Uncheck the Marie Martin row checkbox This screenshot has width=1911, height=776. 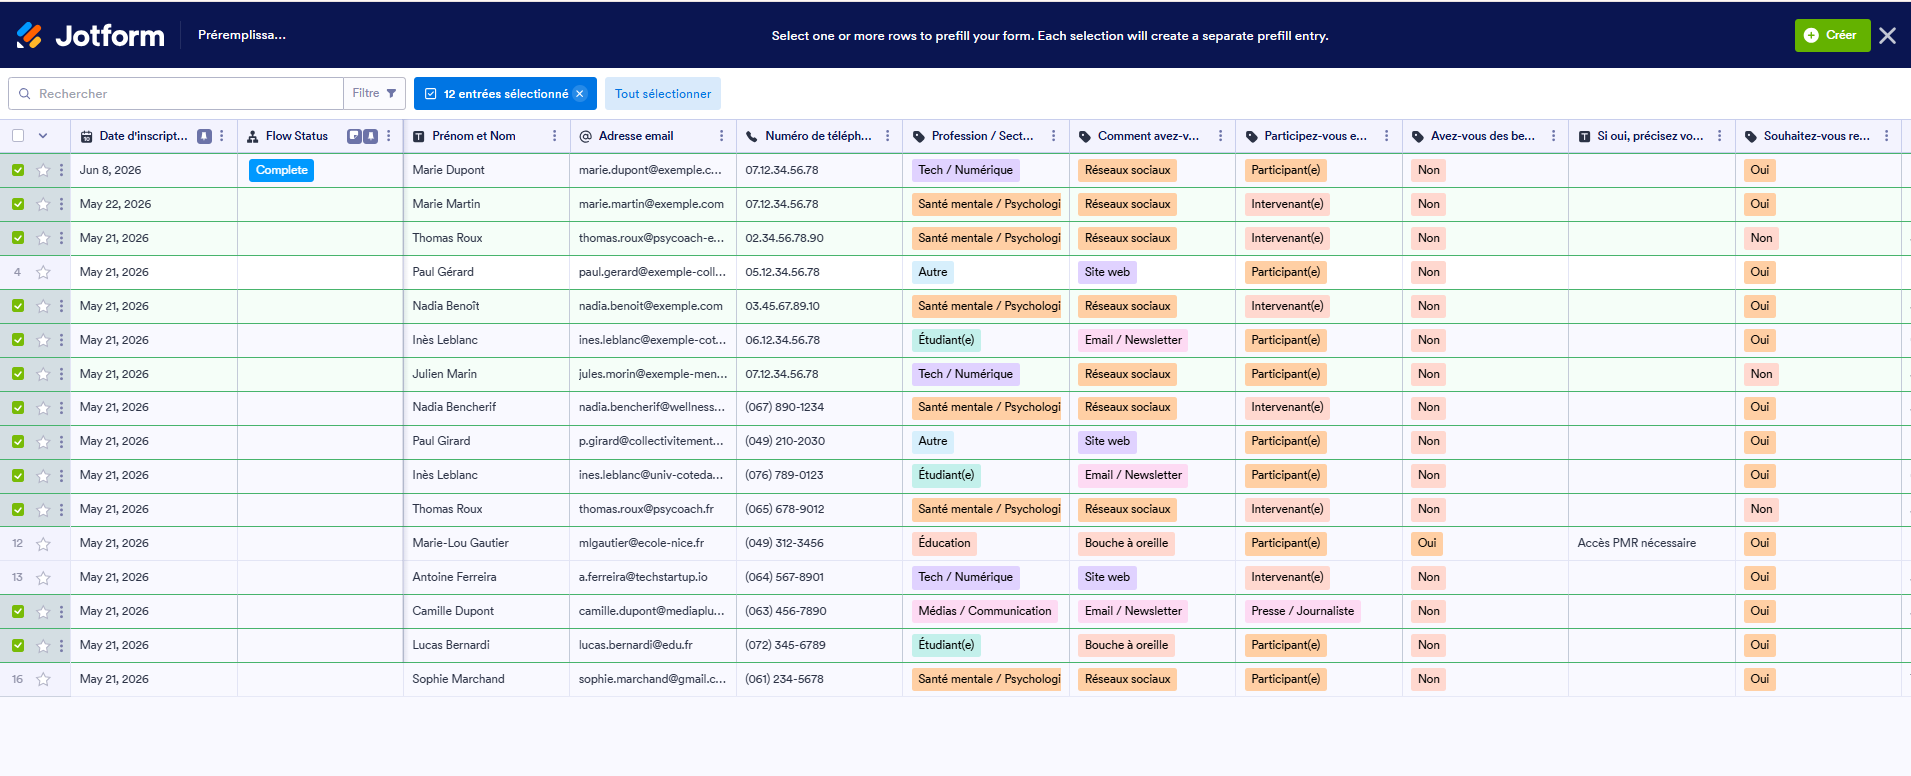tap(18, 204)
